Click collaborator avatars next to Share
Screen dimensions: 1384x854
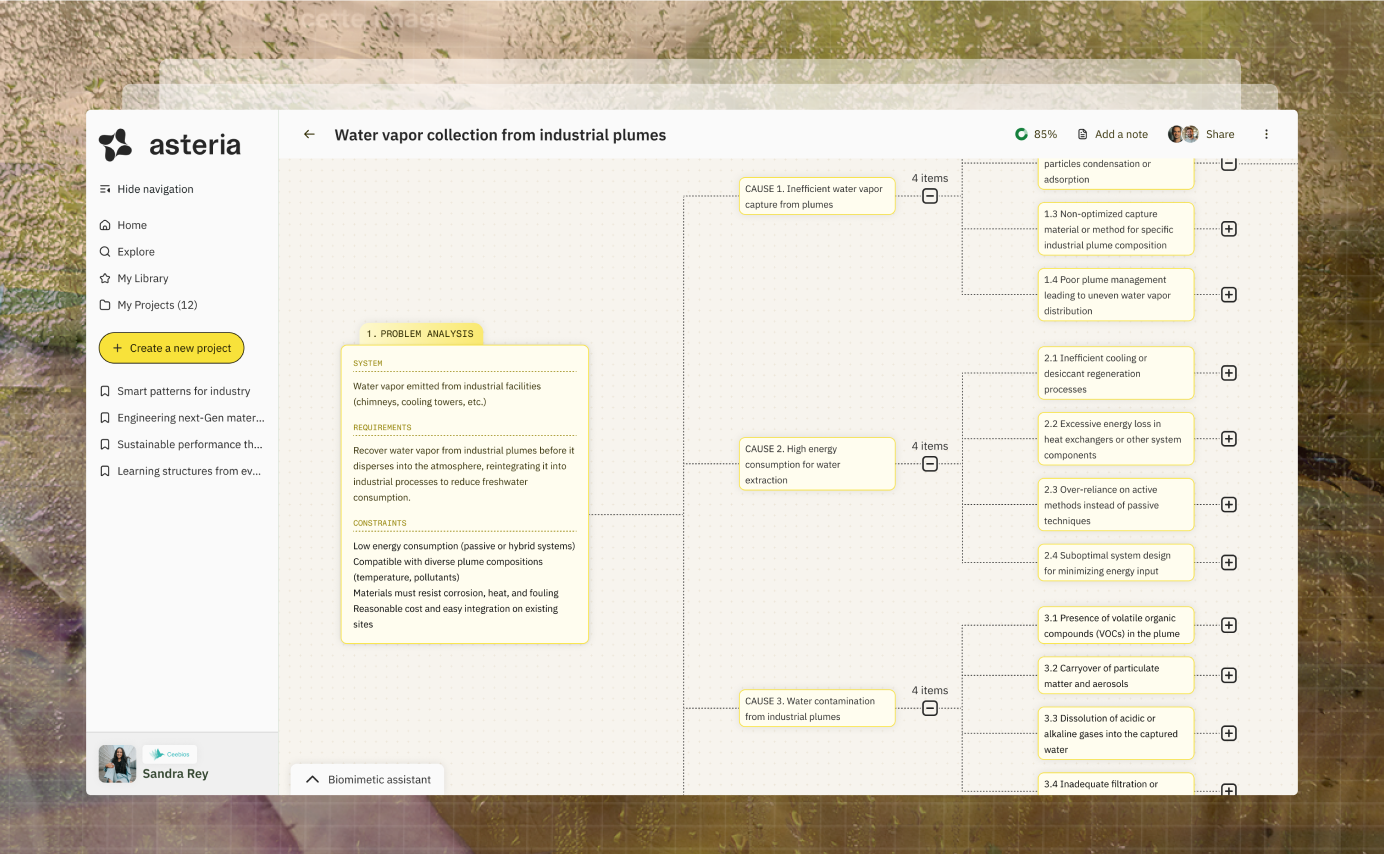point(1184,134)
